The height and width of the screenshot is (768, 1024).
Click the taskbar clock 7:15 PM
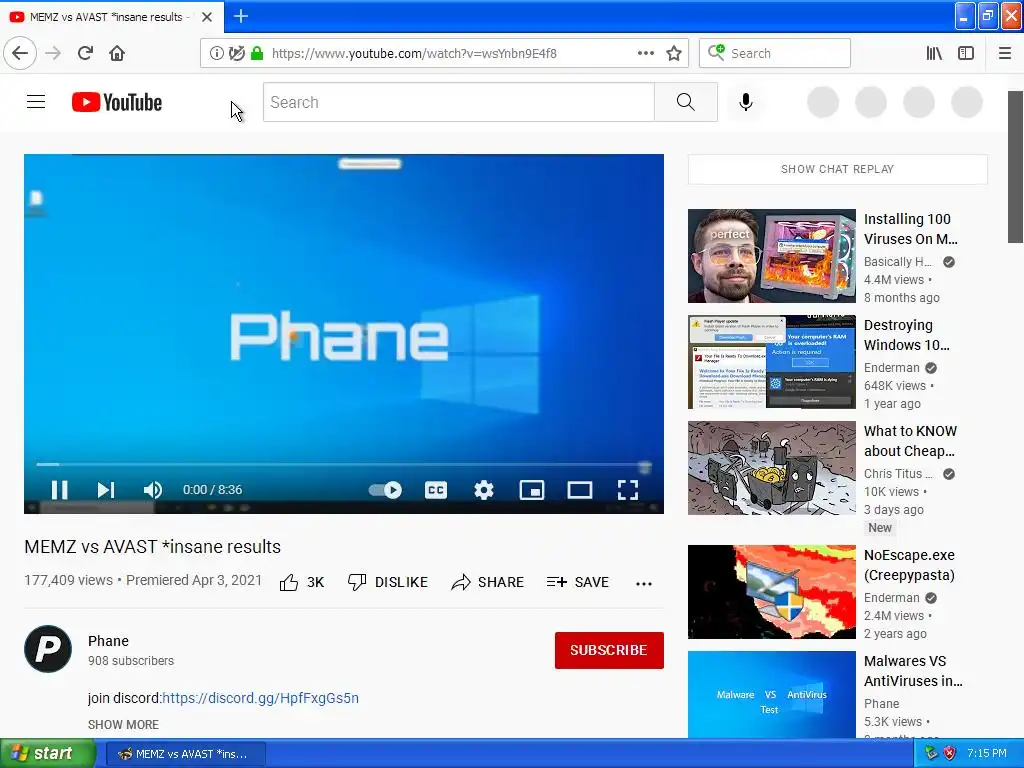click(x=987, y=754)
